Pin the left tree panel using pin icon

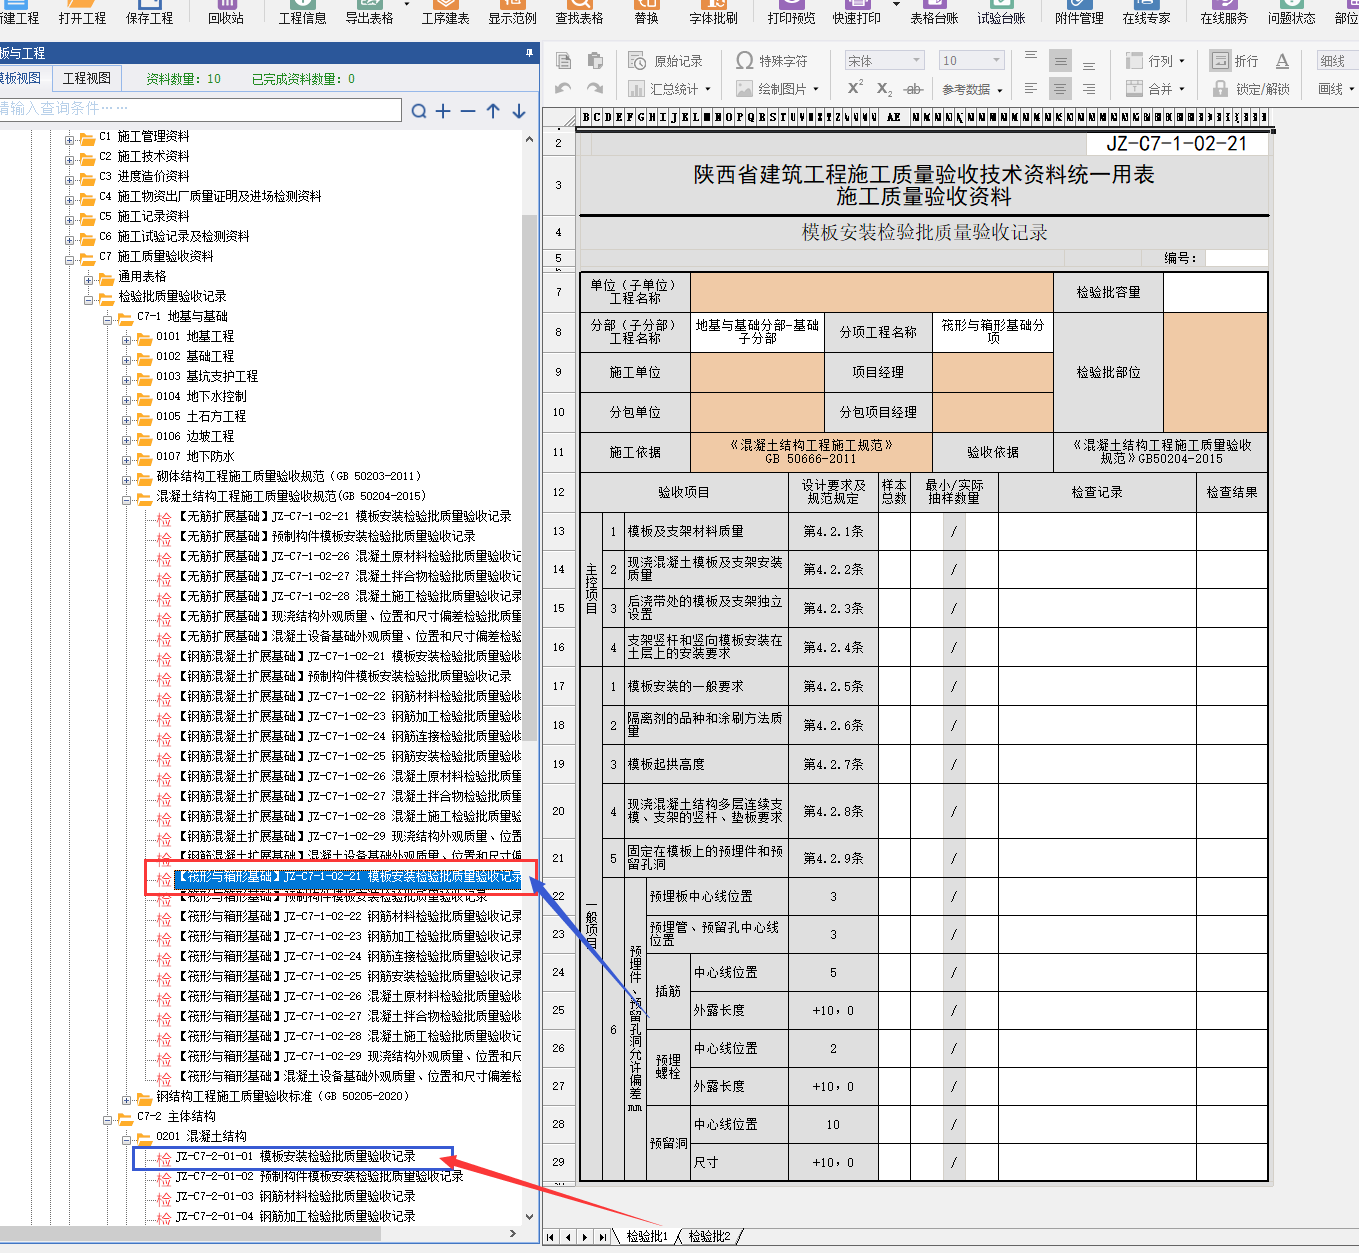point(529,53)
